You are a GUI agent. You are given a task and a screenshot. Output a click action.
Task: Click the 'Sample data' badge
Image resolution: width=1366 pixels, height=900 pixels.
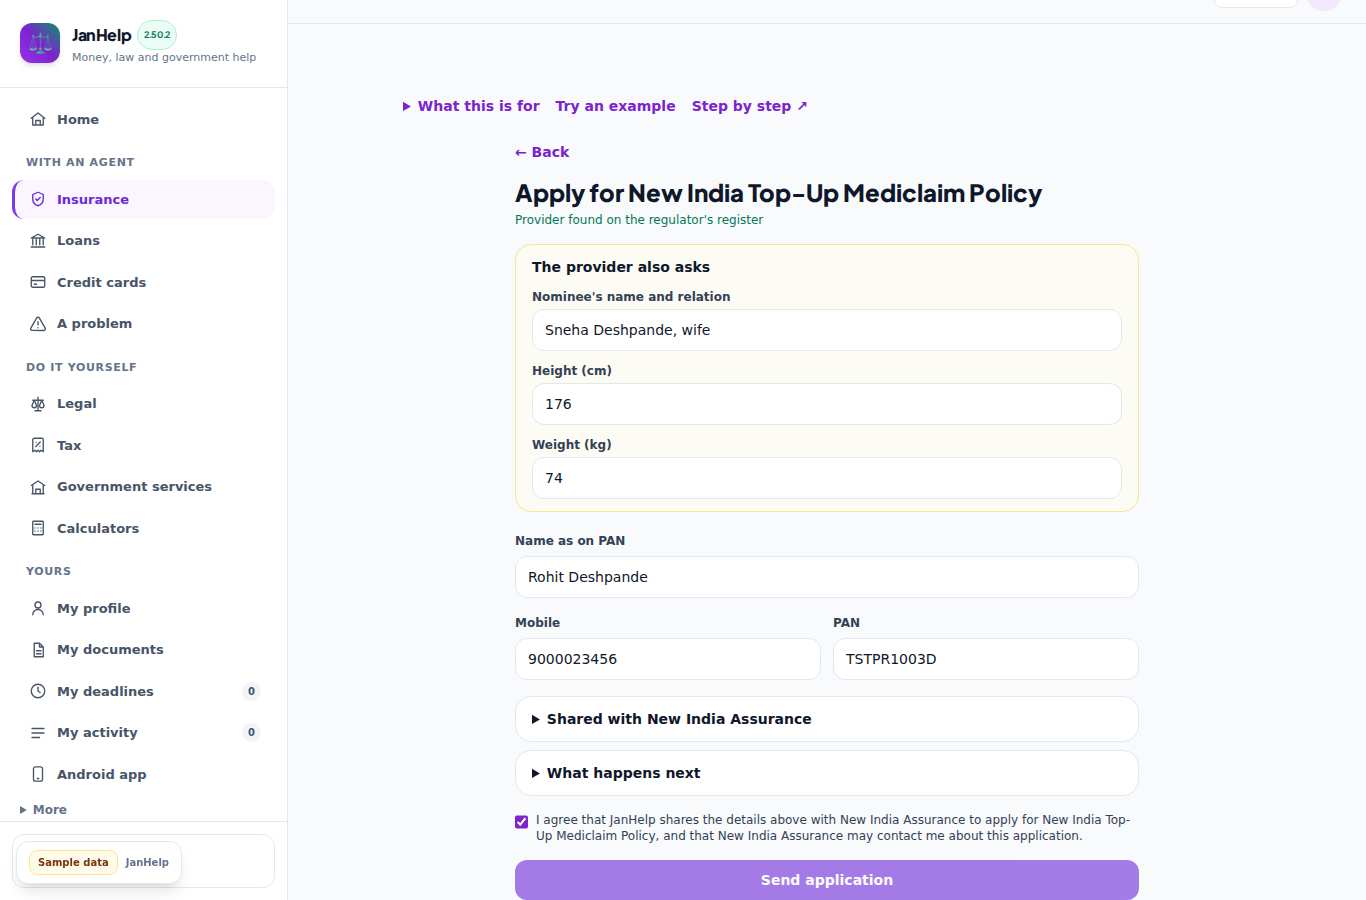pyautogui.click(x=73, y=862)
